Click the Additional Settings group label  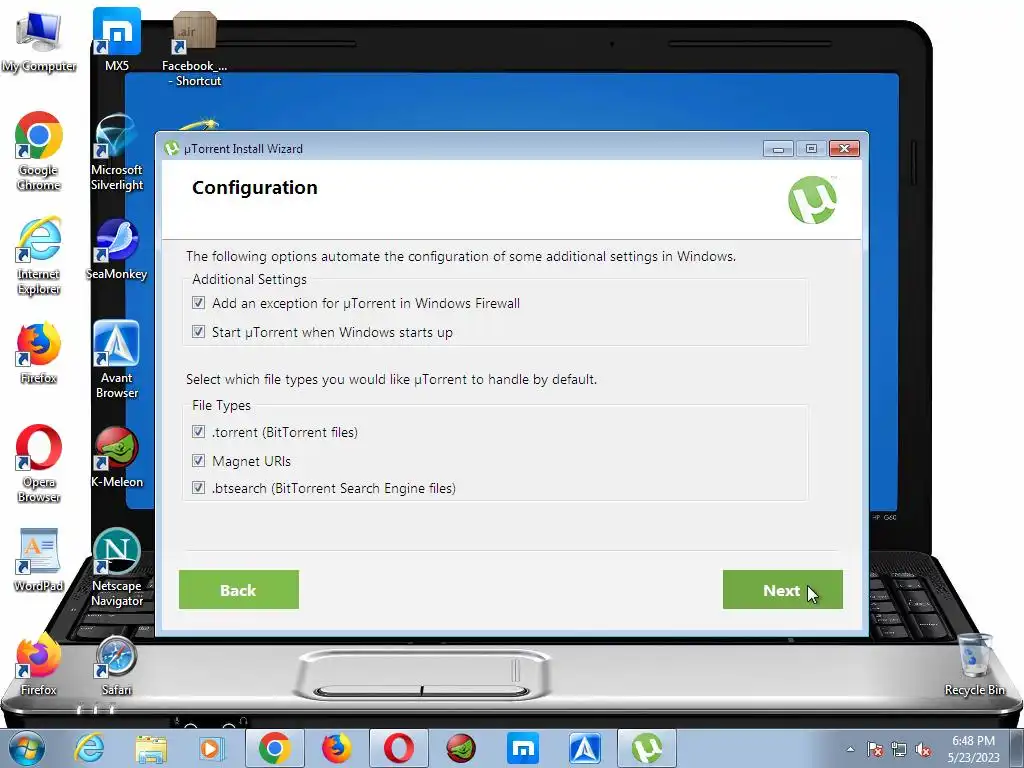pyautogui.click(x=249, y=280)
